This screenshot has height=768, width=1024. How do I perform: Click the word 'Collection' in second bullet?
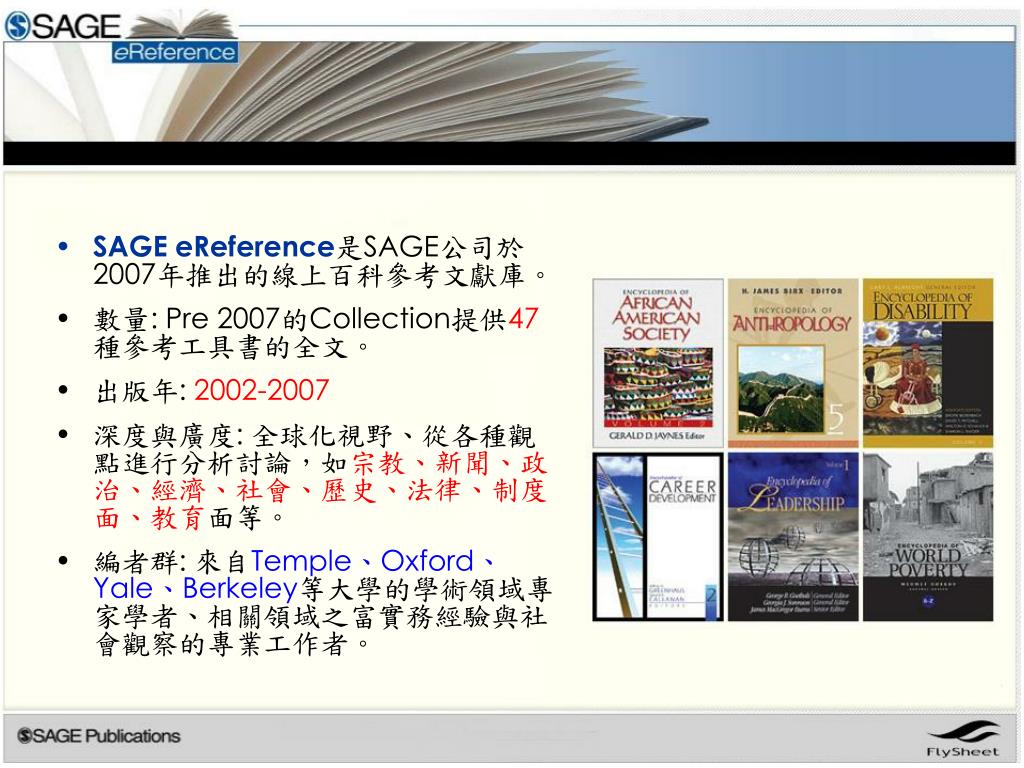coord(381,319)
